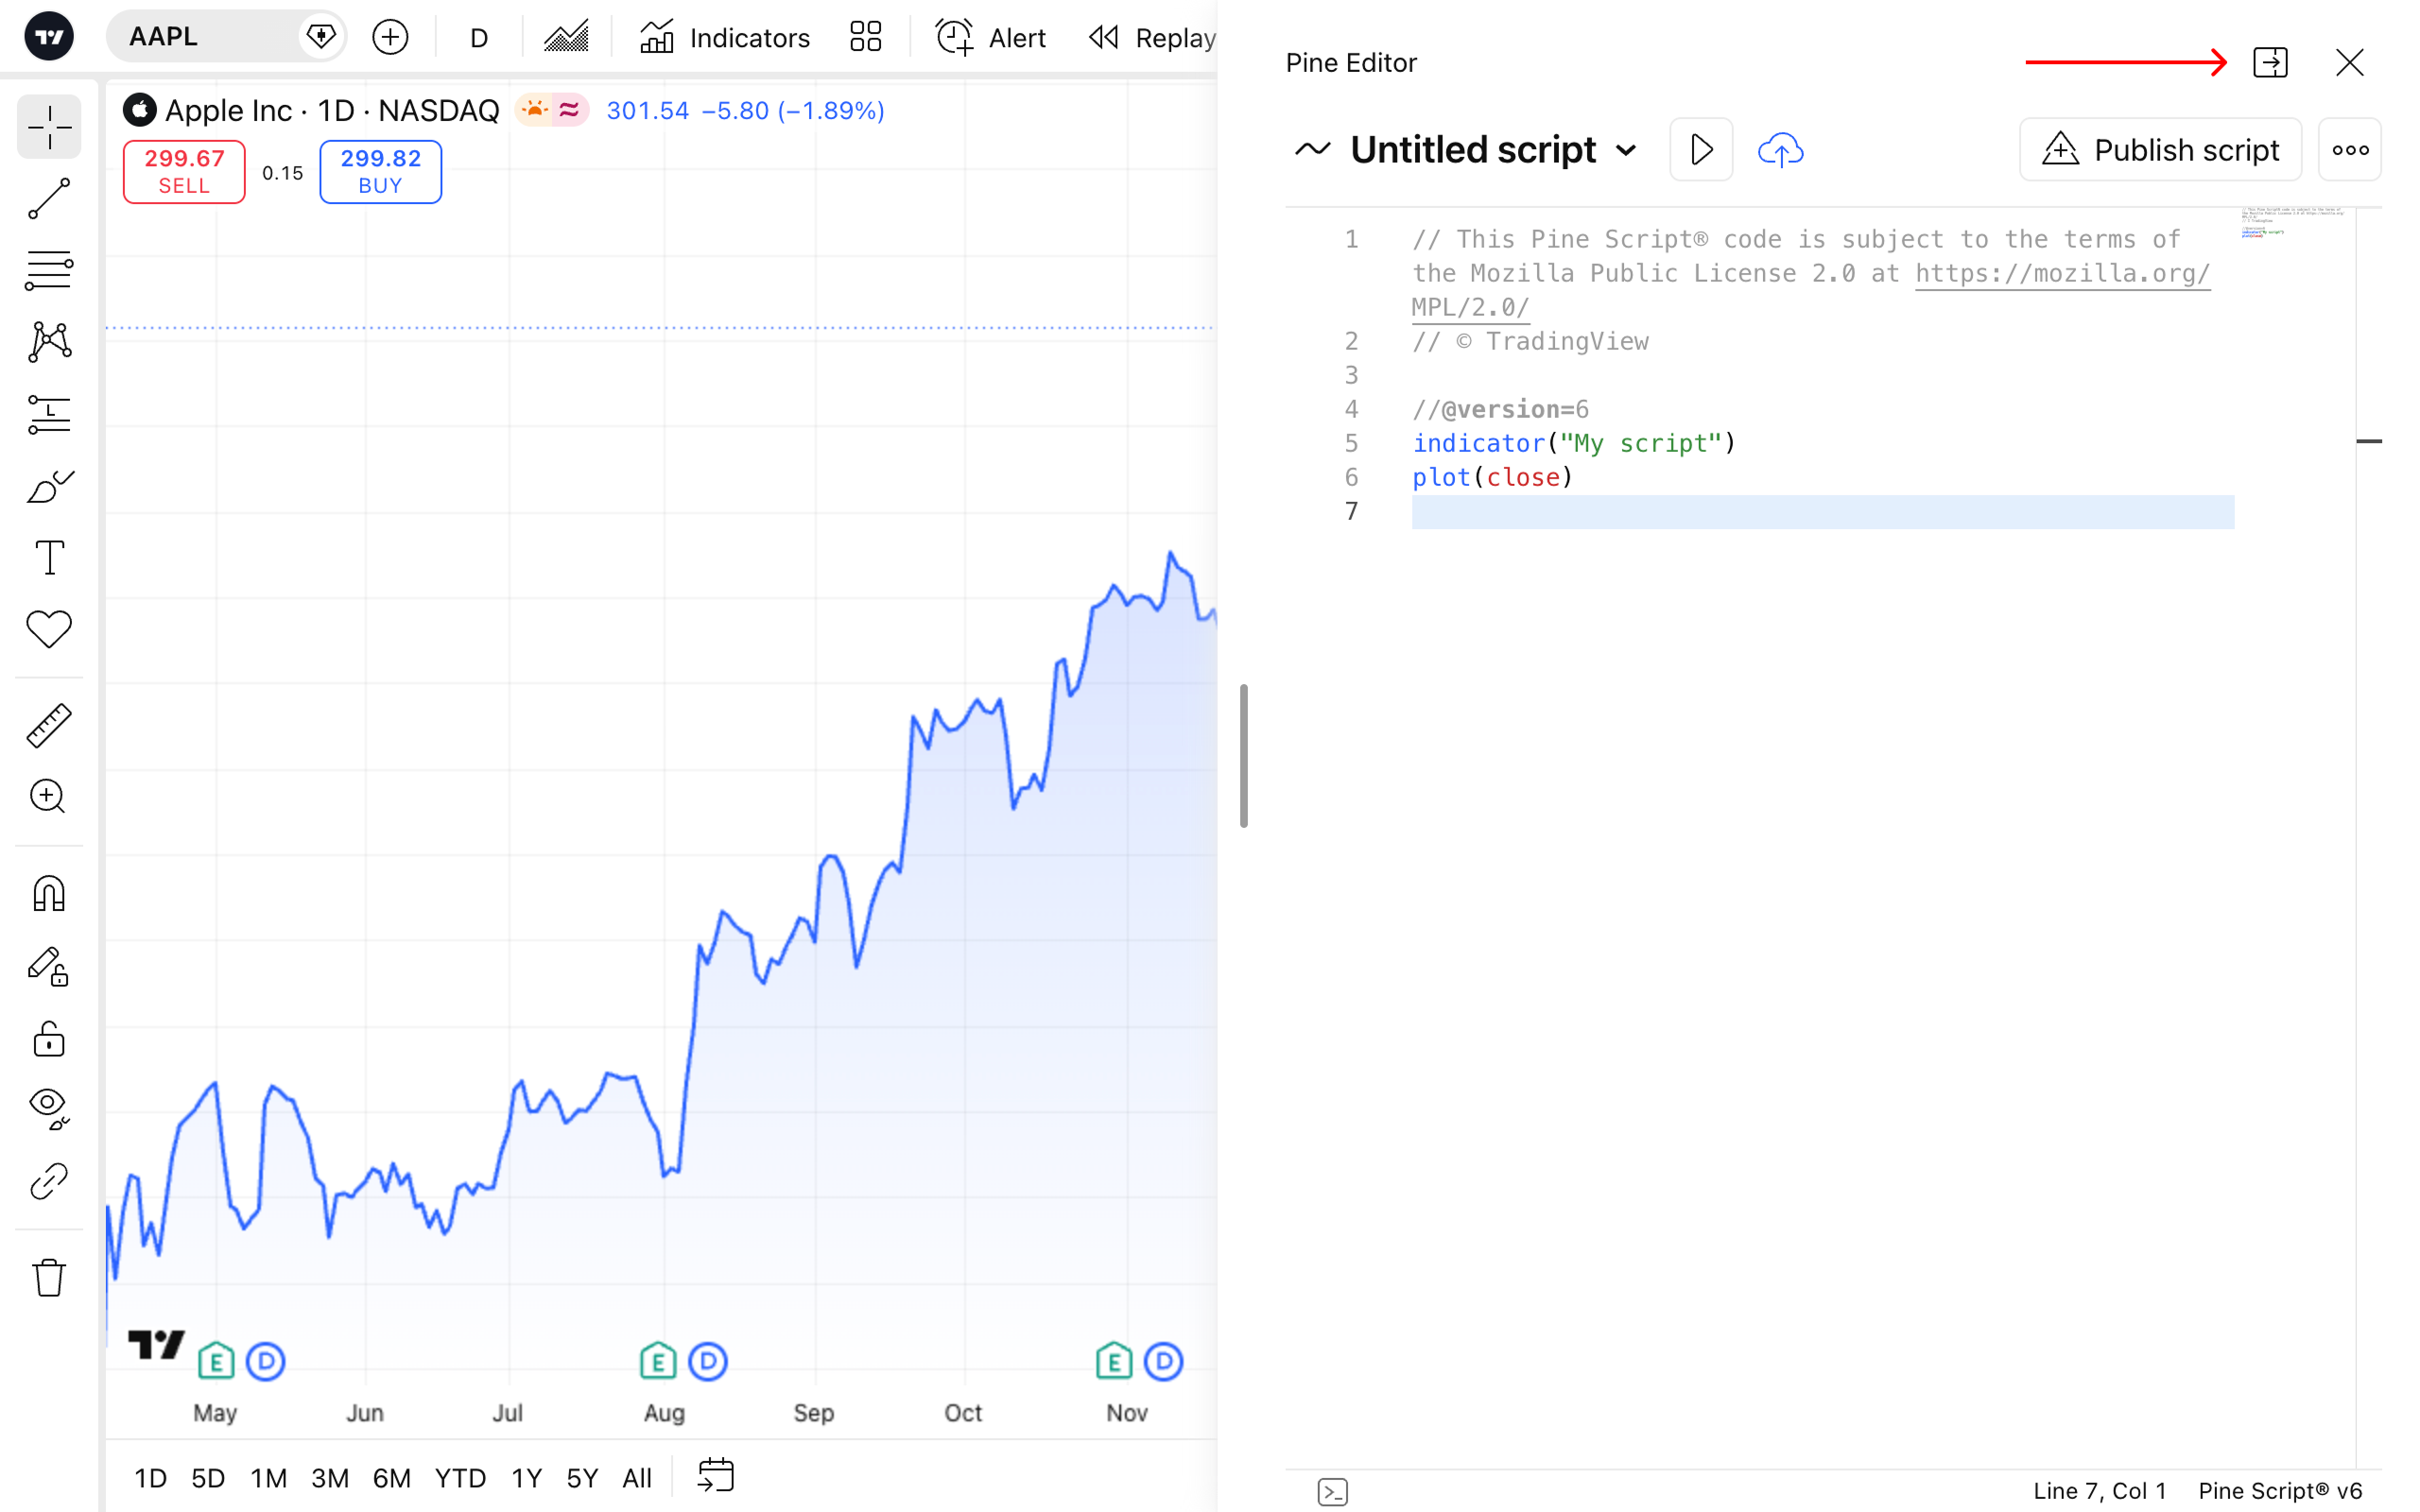Set chart range to 6M
This screenshot has width=2420, height=1512.
pos(392,1478)
